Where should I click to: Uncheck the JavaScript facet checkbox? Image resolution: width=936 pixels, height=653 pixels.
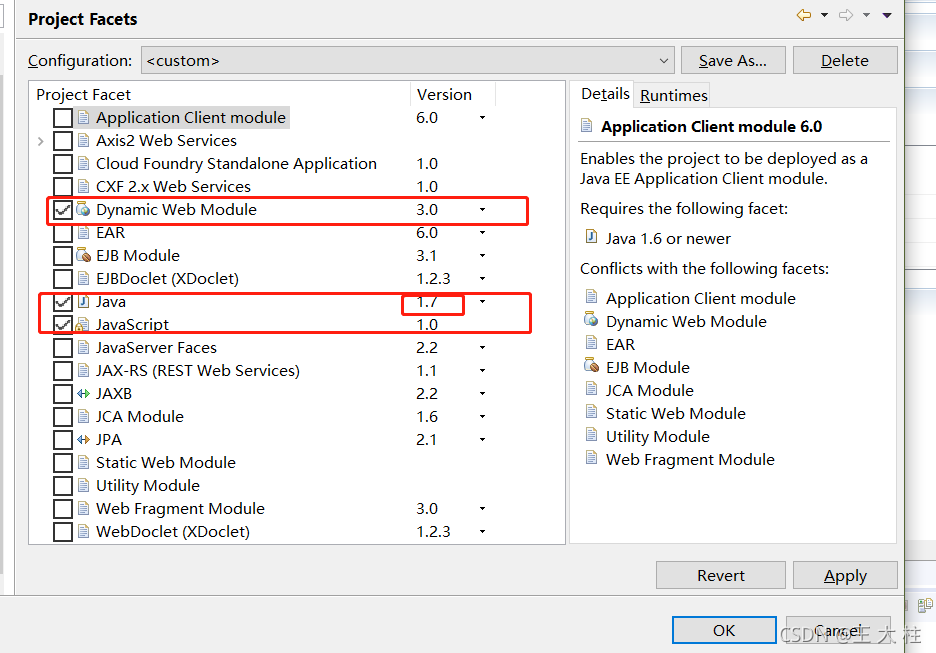(x=63, y=325)
